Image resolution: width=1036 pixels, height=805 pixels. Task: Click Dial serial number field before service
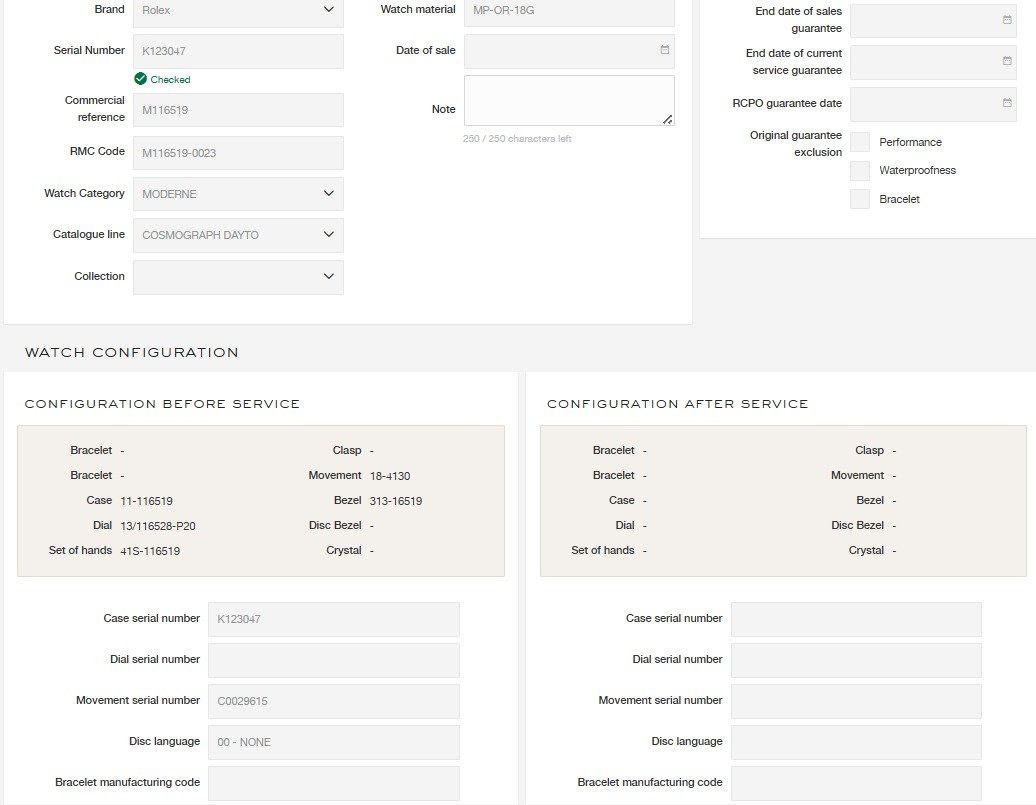(x=333, y=660)
